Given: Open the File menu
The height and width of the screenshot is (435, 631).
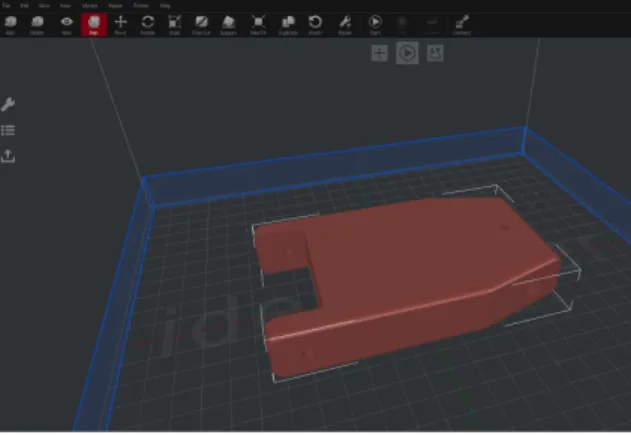Looking at the screenshot, I should point(6,6).
